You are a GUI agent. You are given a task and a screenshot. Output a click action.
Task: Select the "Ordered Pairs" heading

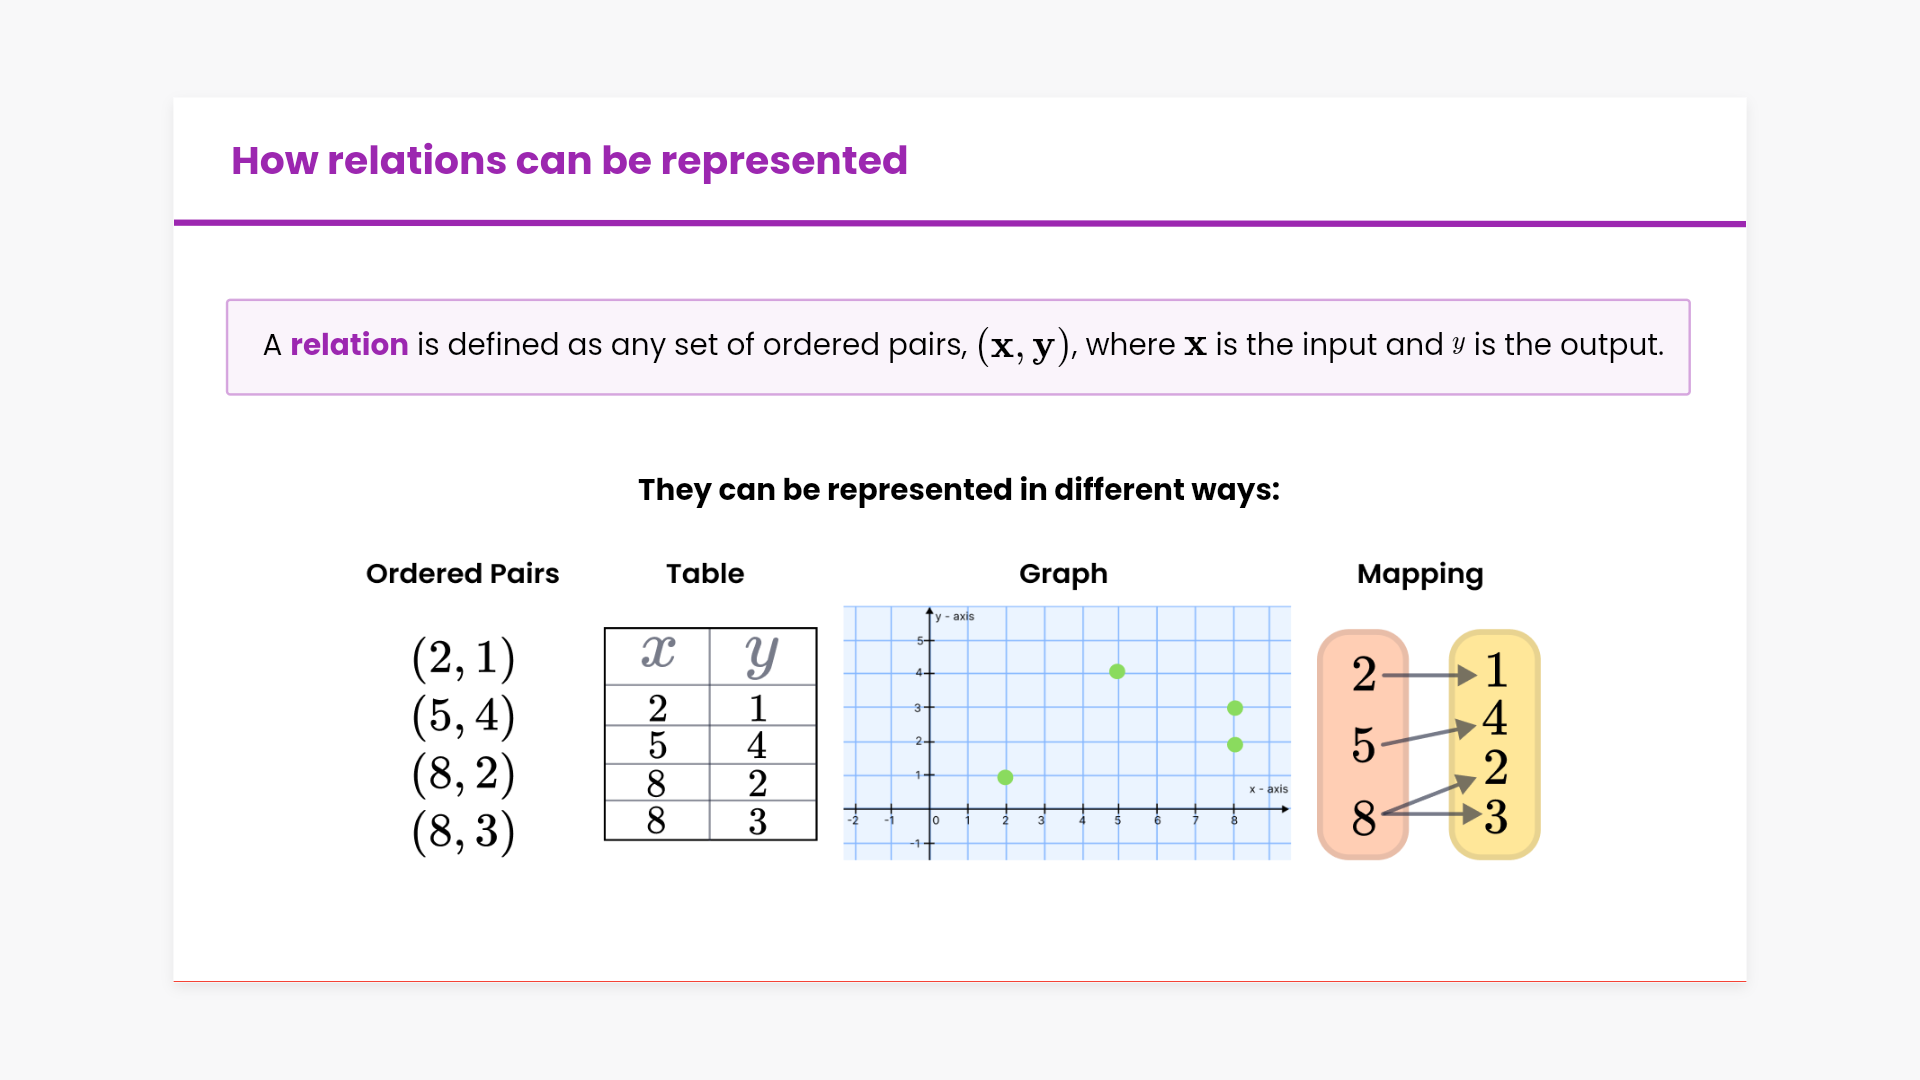point(462,574)
